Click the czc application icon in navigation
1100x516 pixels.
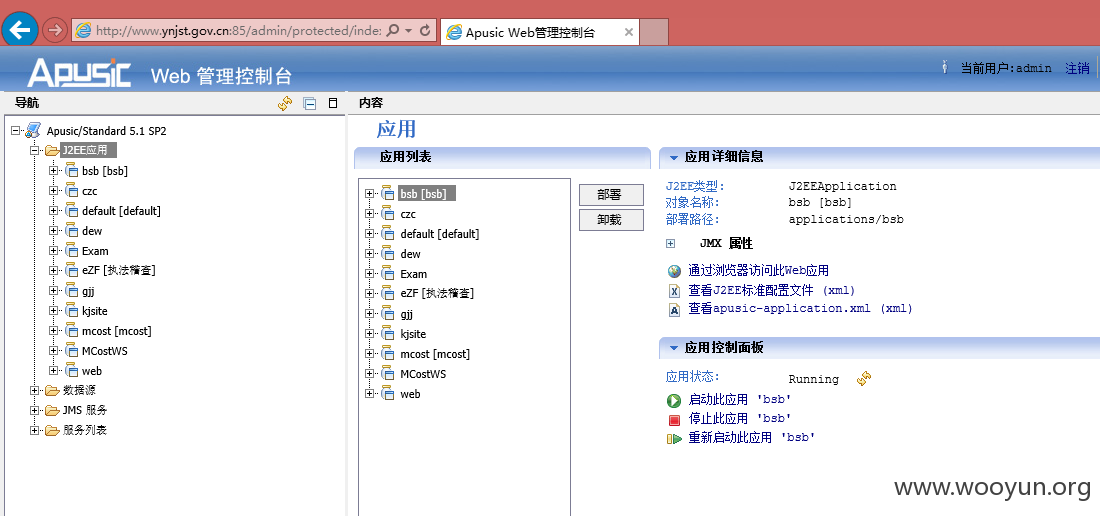[72, 190]
